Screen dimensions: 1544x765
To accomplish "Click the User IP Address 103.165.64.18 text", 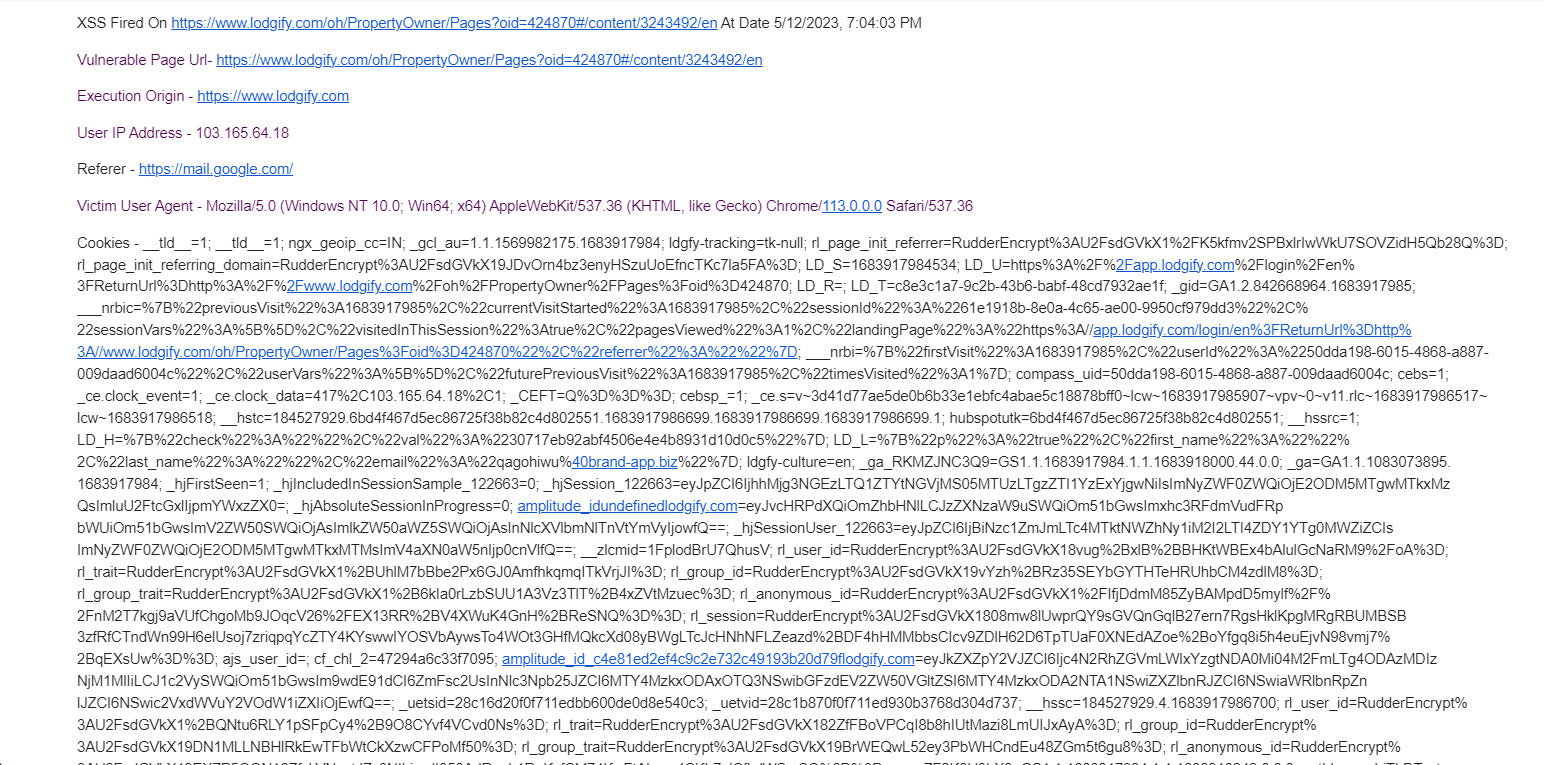I will coord(183,133).
